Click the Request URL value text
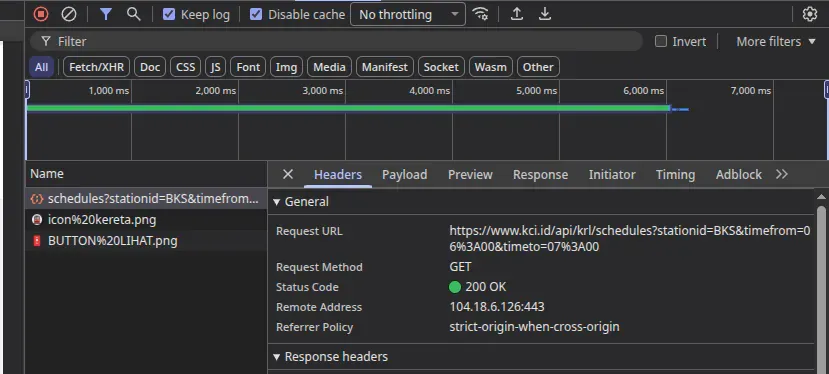 630,239
